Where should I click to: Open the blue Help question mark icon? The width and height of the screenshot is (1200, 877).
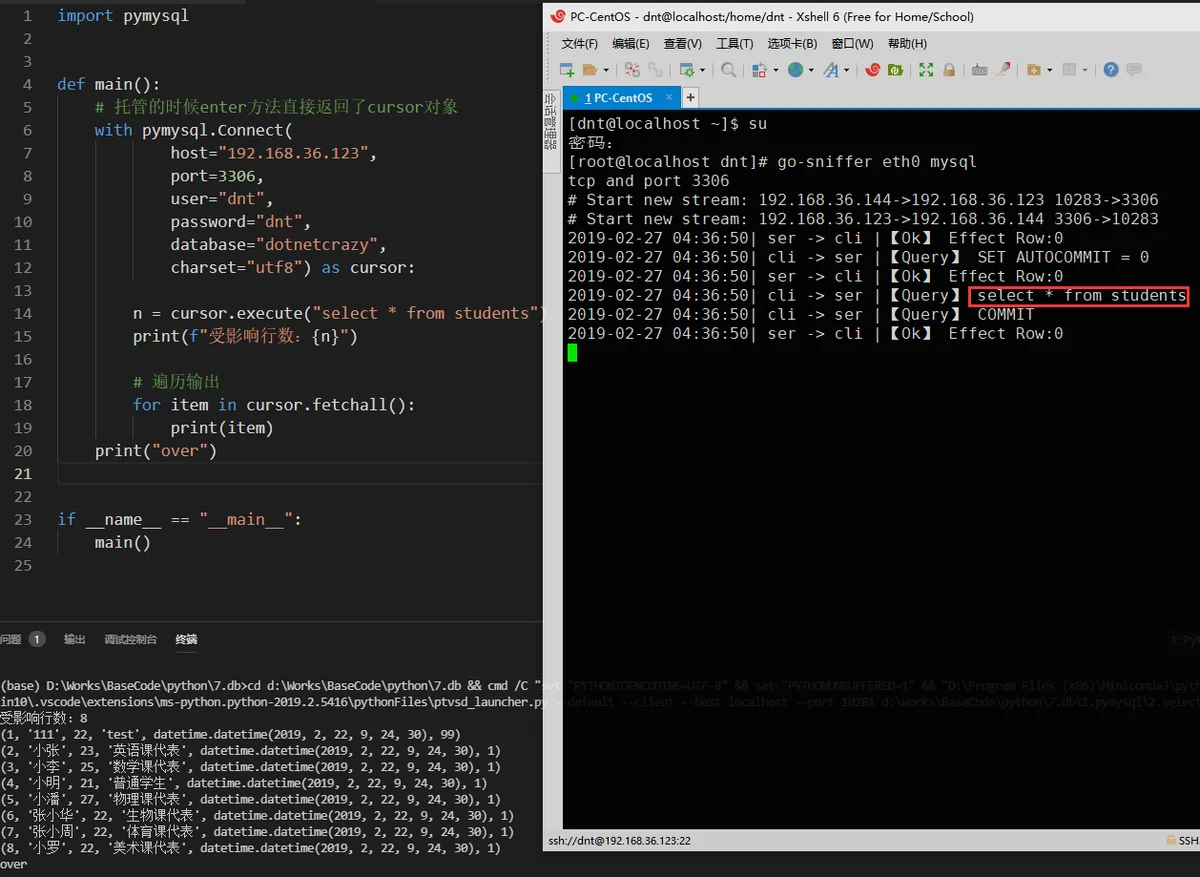coord(1110,70)
